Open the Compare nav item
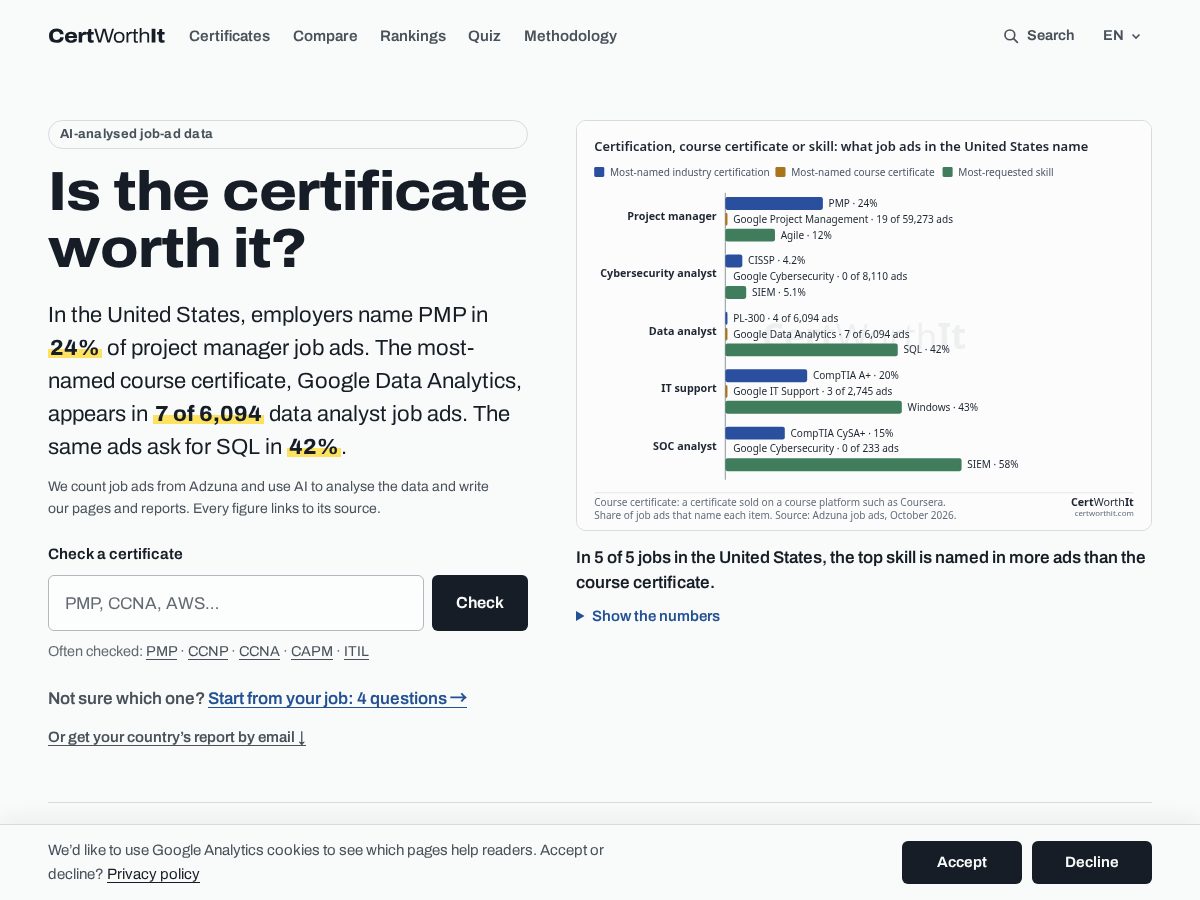The width and height of the screenshot is (1200, 900). (x=325, y=36)
